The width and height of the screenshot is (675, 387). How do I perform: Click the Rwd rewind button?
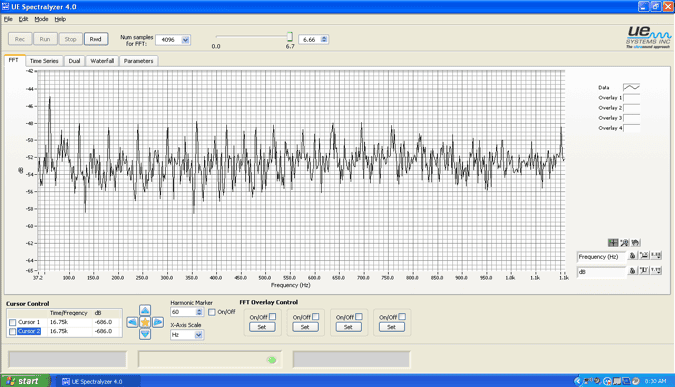click(x=96, y=39)
